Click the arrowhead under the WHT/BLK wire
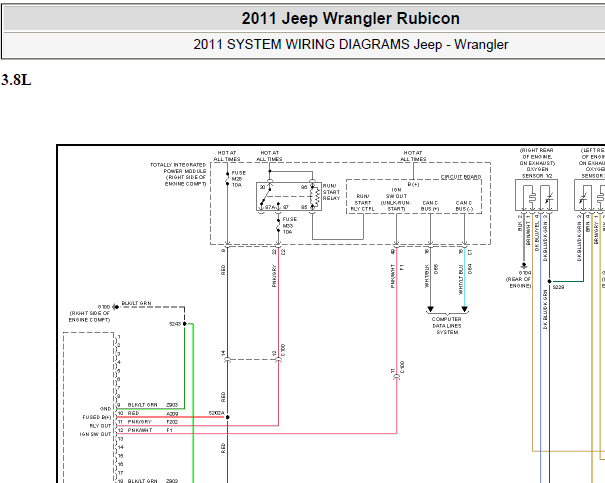Image resolution: width=605 pixels, height=483 pixels. click(x=430, y=309)
